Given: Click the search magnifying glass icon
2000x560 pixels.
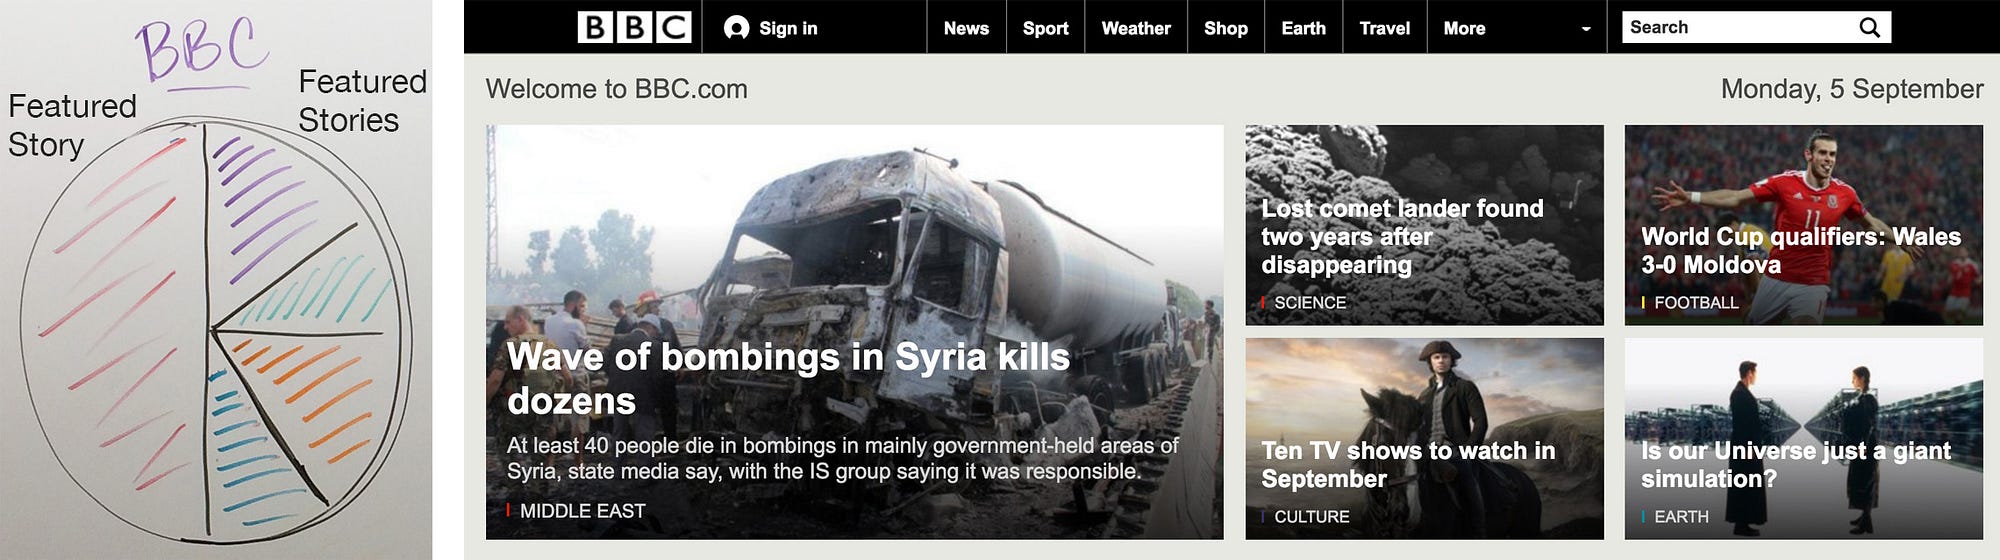Looking at the screenshot, I should pyautogui.click(x=1869, y=28).
